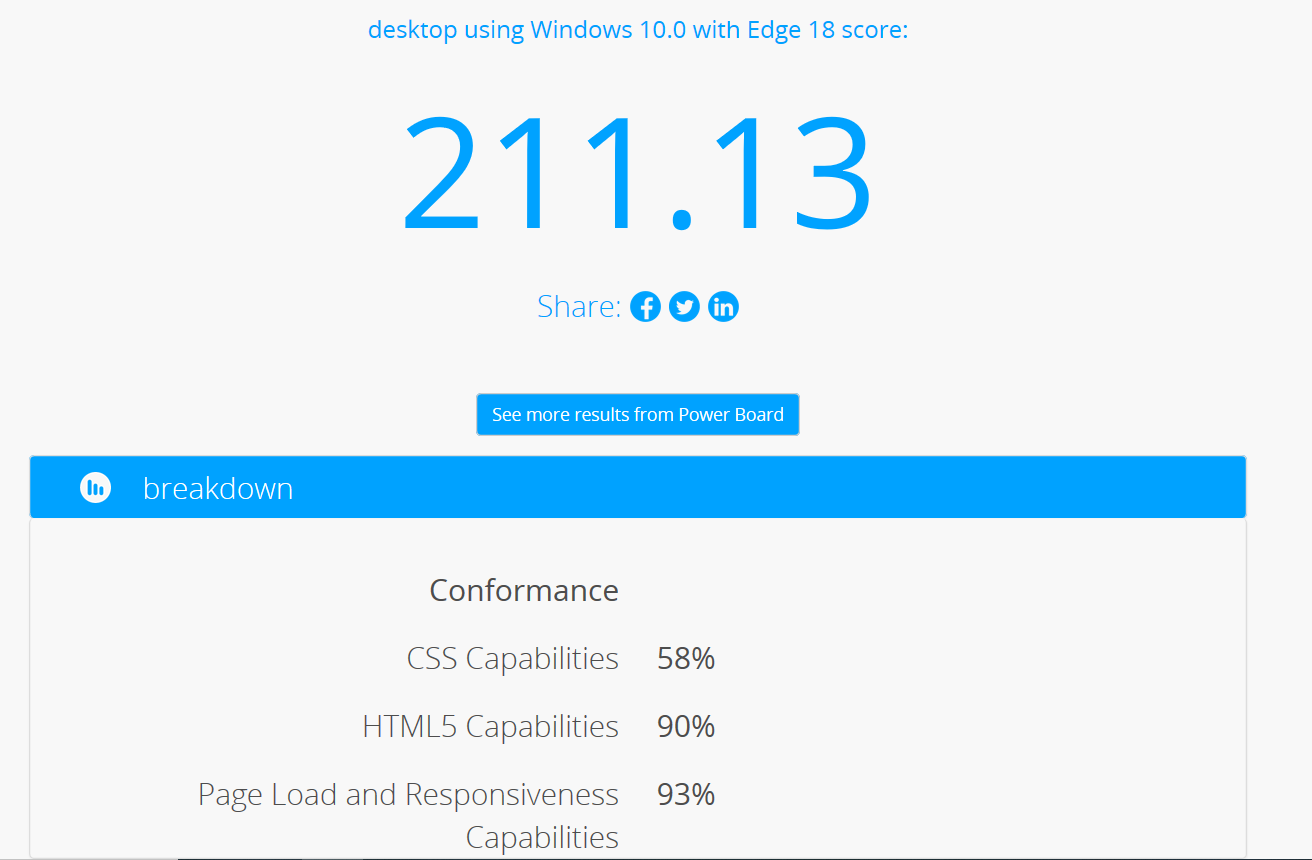Click the word 'desktop' in header

[413, 30]
